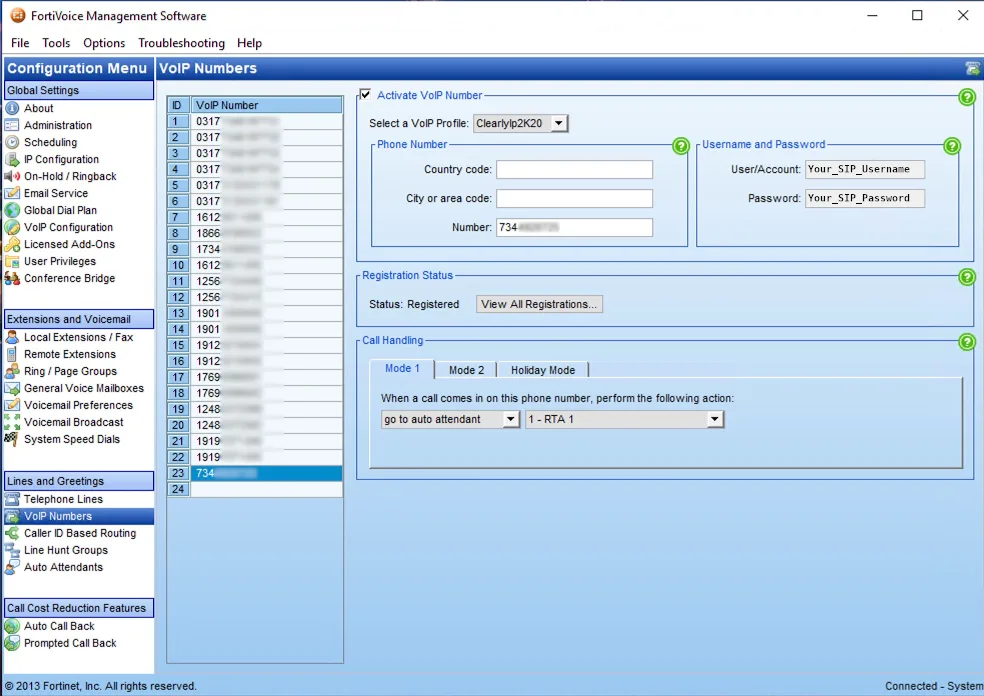Viewport: 984px width, 696px height.
Task: Open the Conference Bridge page label
Action: click(x=70, y=277)
